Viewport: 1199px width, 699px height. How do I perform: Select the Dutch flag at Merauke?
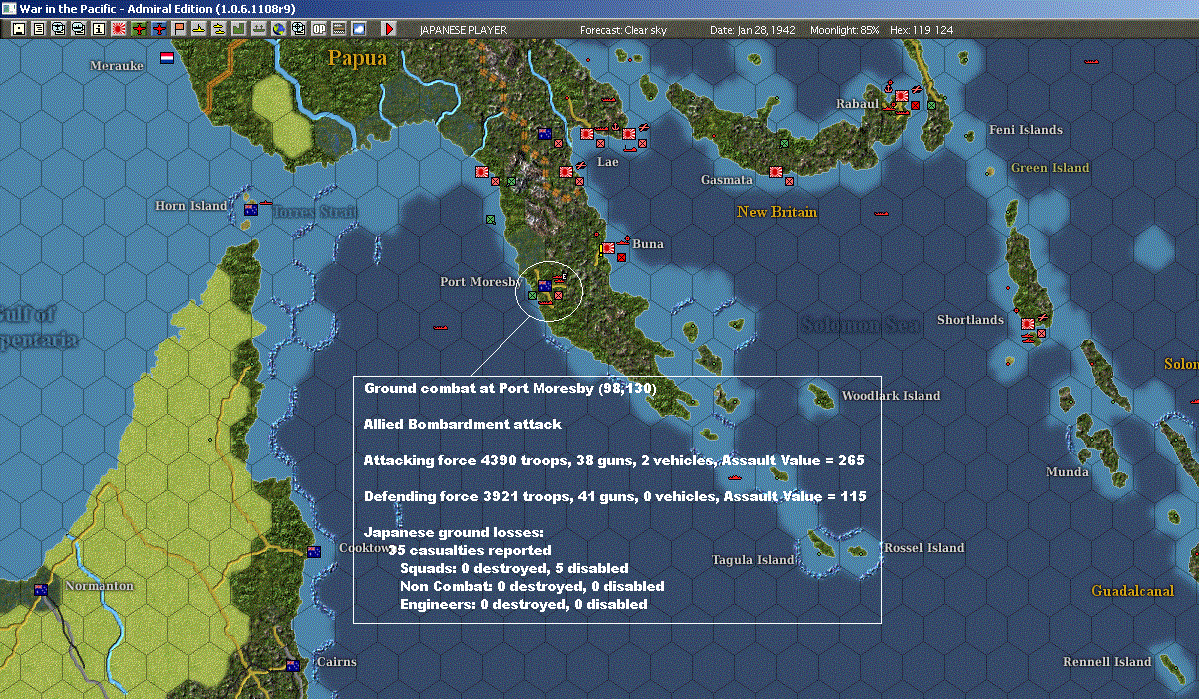coord(167,58)
